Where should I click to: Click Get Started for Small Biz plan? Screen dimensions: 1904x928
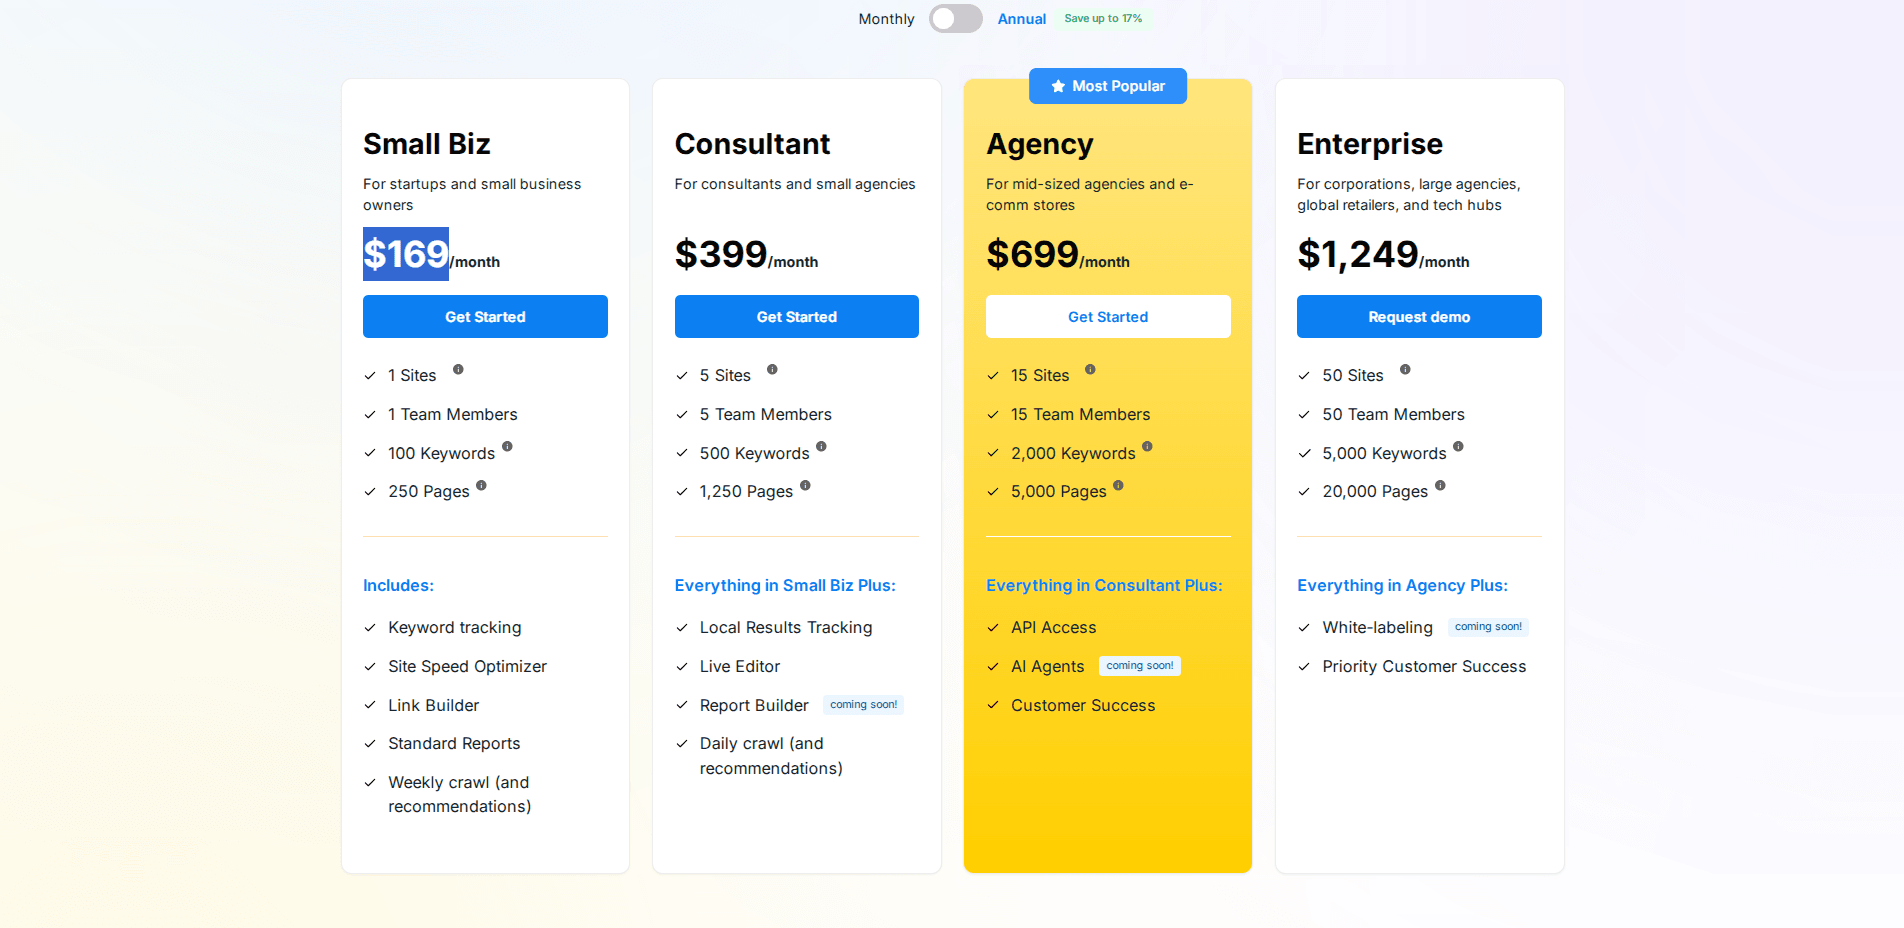point(485,317)
